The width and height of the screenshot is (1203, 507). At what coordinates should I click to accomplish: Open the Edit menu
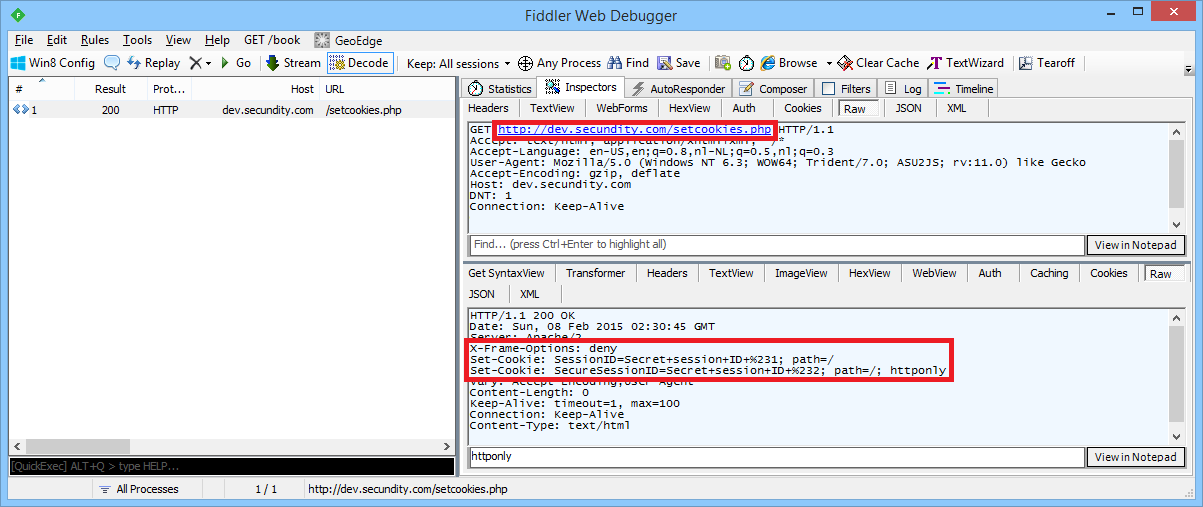pyautogui.click(x=57, y=40)
